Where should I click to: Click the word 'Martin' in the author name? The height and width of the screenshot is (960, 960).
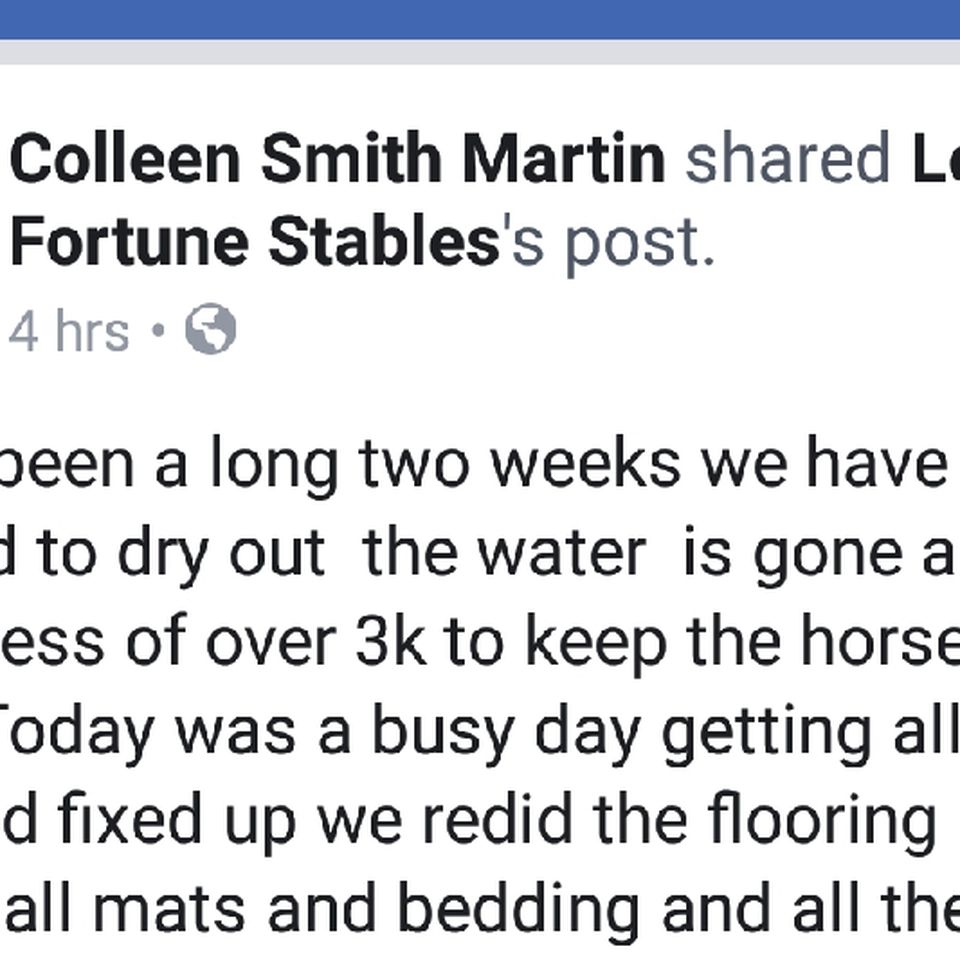pos(563,159)
